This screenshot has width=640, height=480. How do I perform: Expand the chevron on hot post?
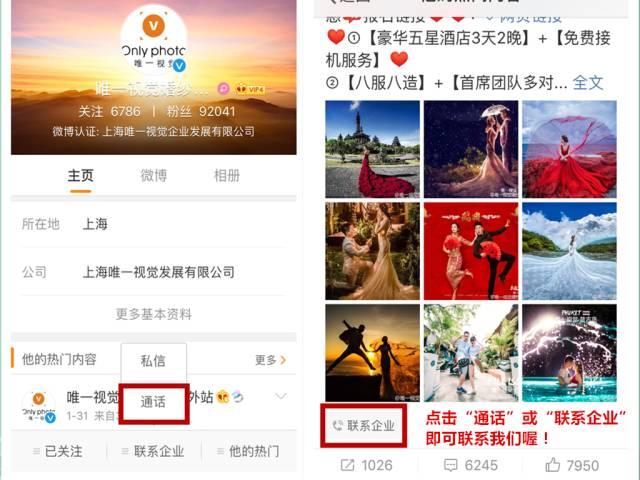281,396
